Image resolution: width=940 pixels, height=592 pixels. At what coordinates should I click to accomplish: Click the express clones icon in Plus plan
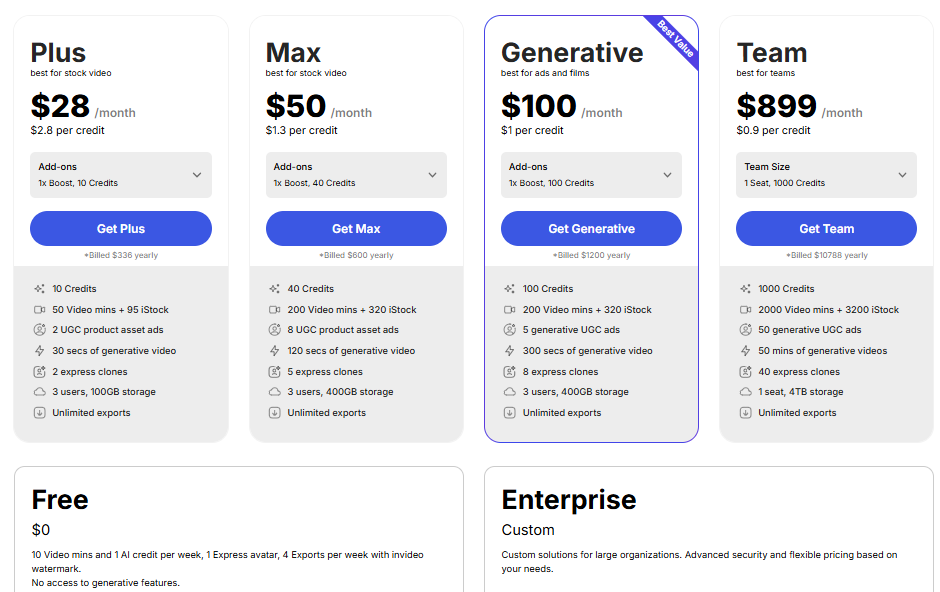40,371
